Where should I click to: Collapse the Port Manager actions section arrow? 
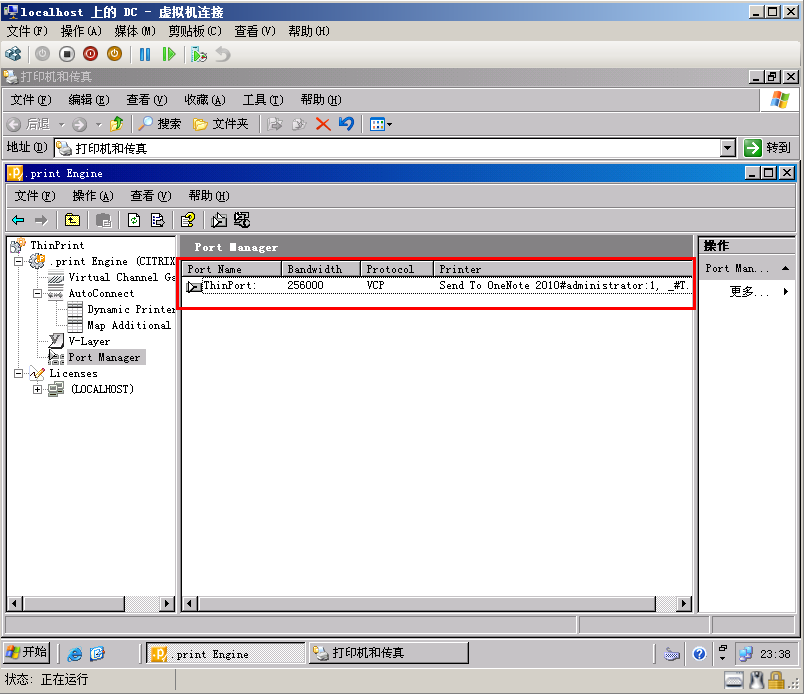click(x=785, y=268)
